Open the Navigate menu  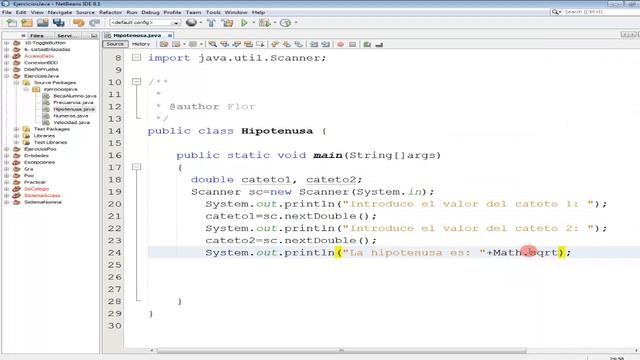point(60,12)
